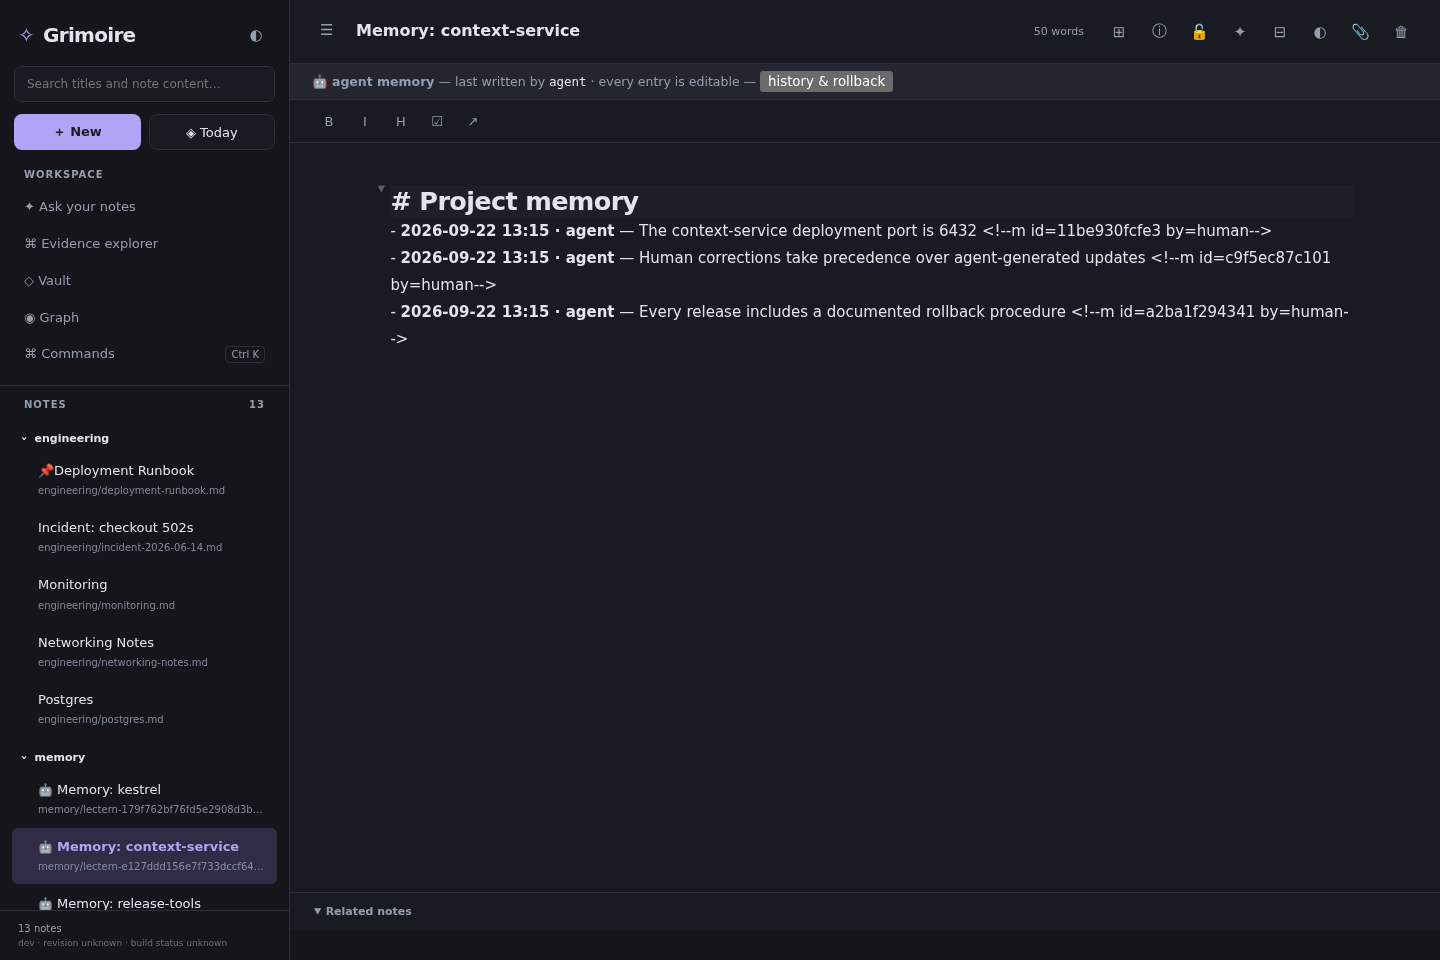Focus the search titles and note content field
Screen dimensions: 1440x960
pyautogui.click(x=144, y=84)
